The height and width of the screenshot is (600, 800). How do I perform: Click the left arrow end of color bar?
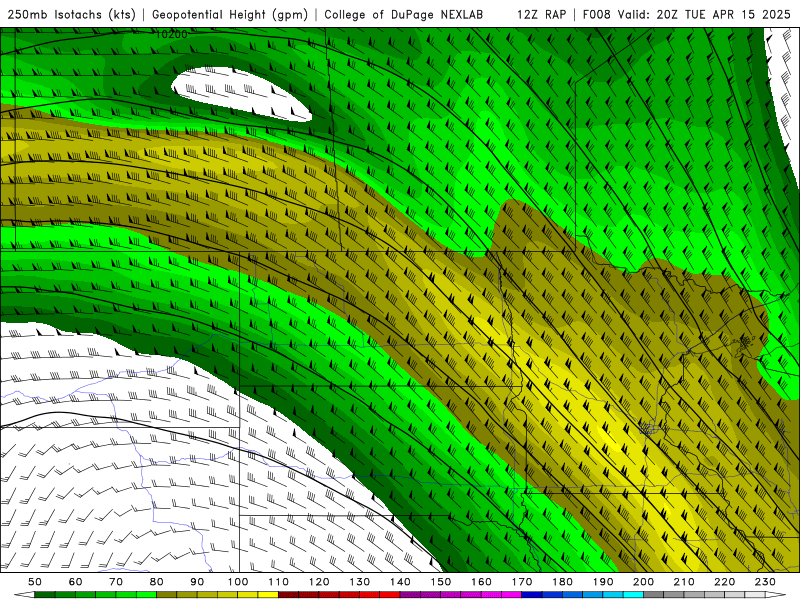[24, 594]
